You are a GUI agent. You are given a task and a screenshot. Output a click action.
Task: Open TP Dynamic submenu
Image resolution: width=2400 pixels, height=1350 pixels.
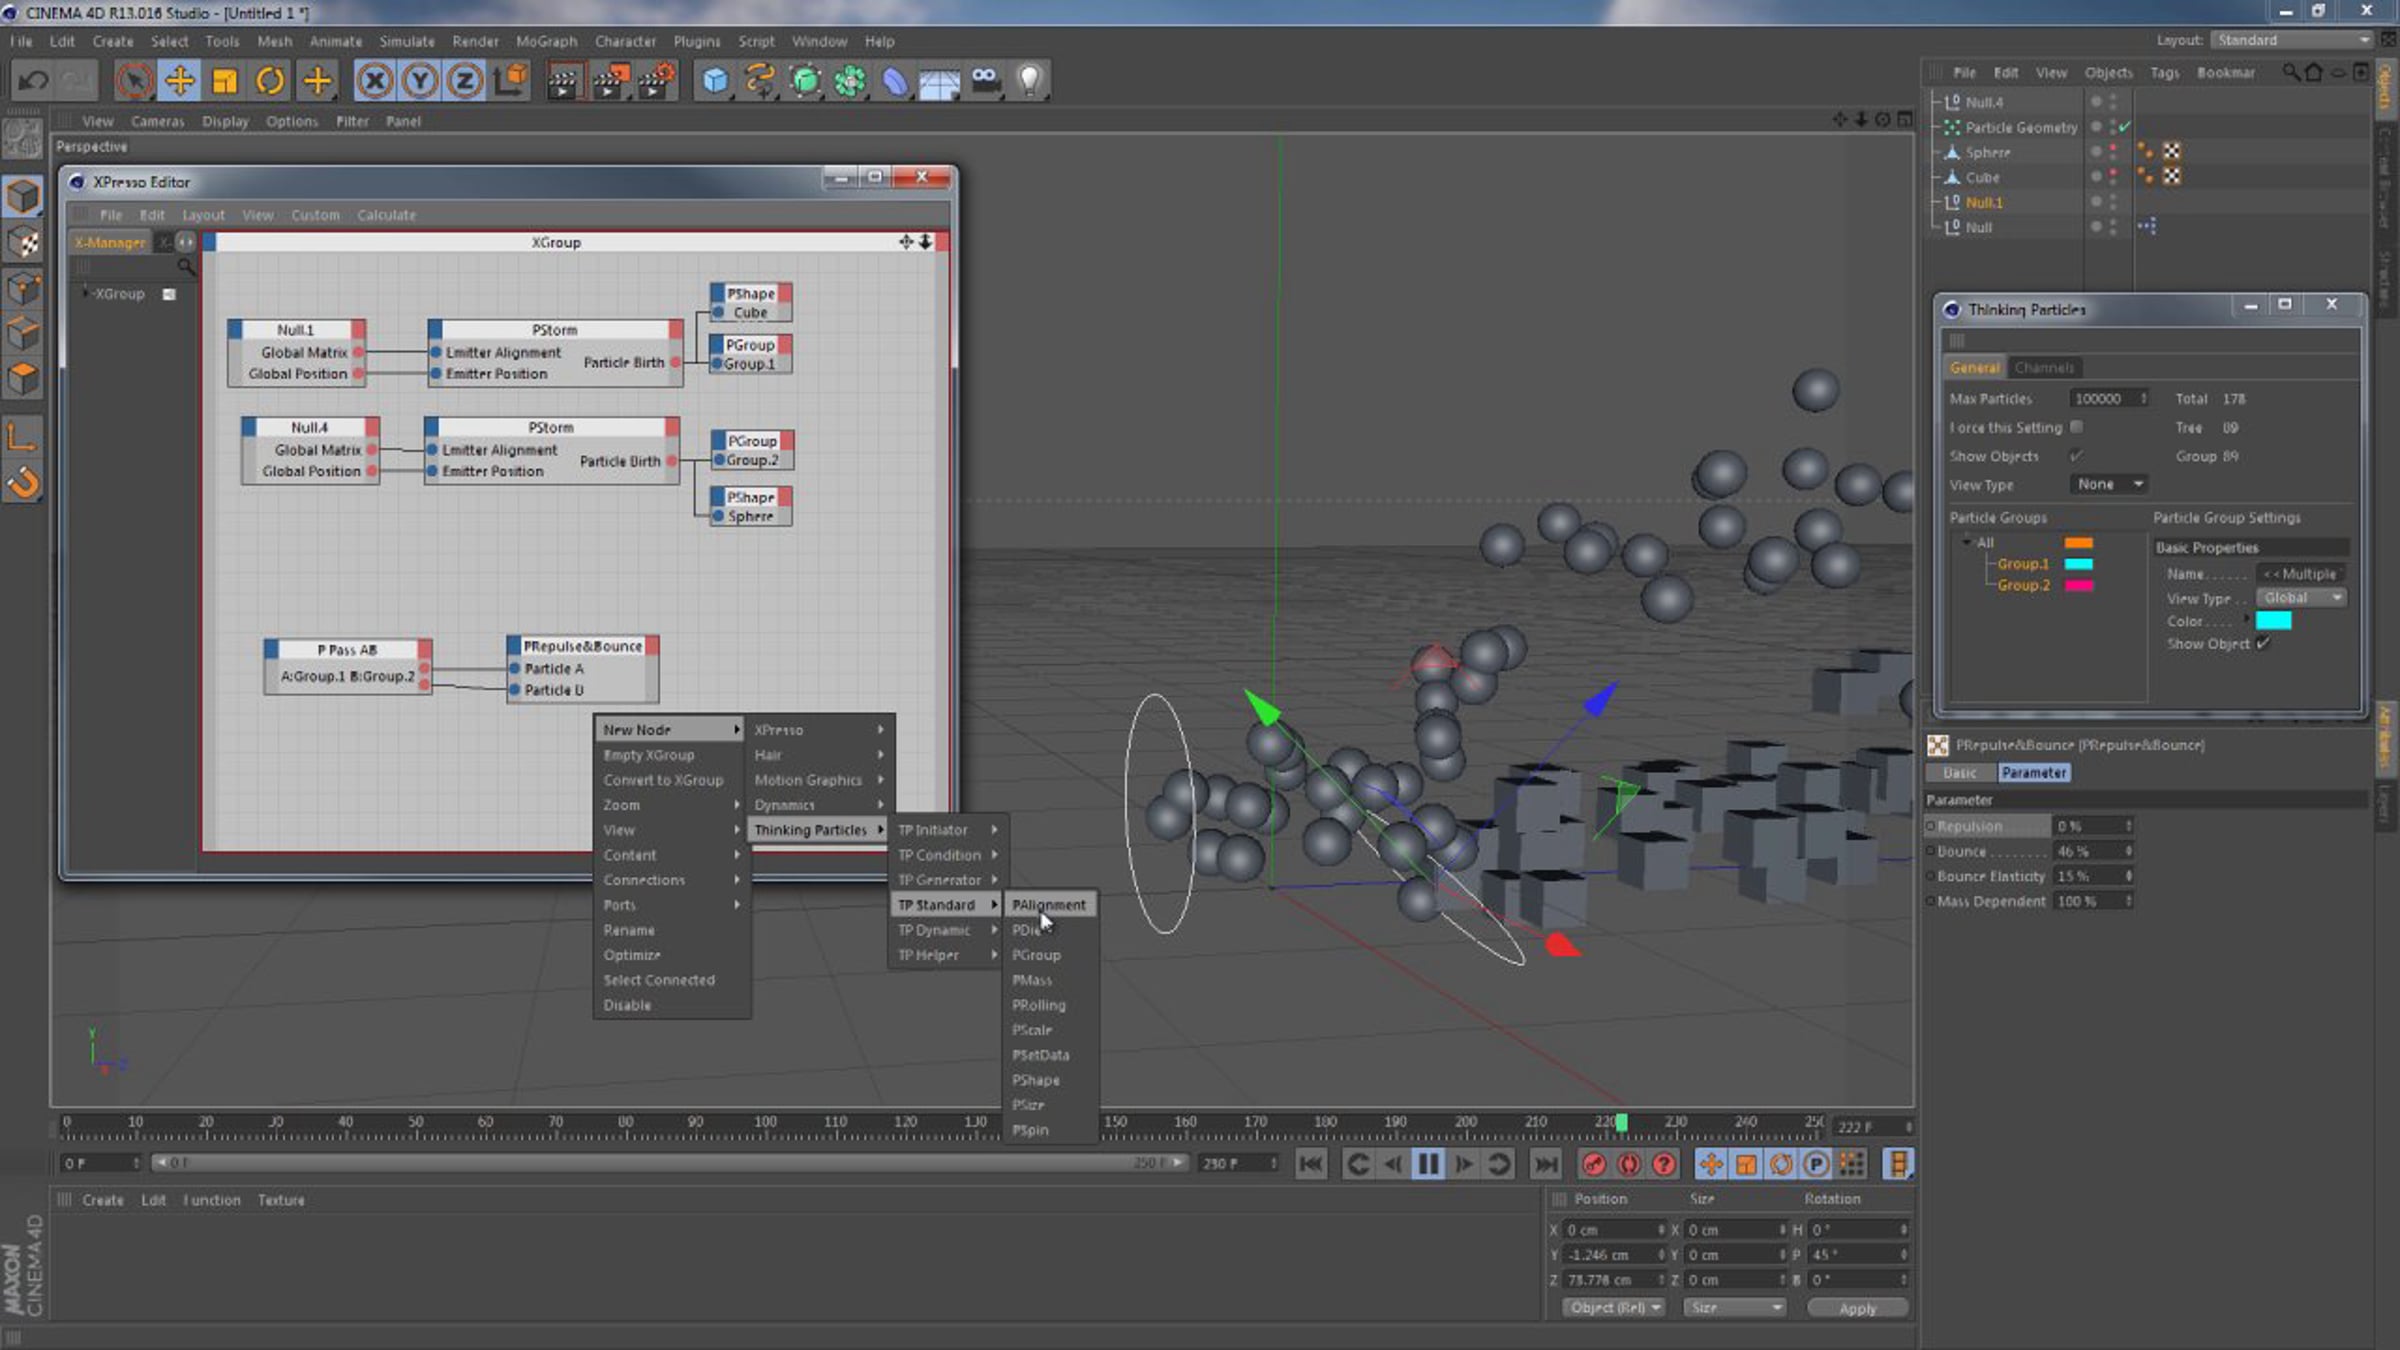945,930
